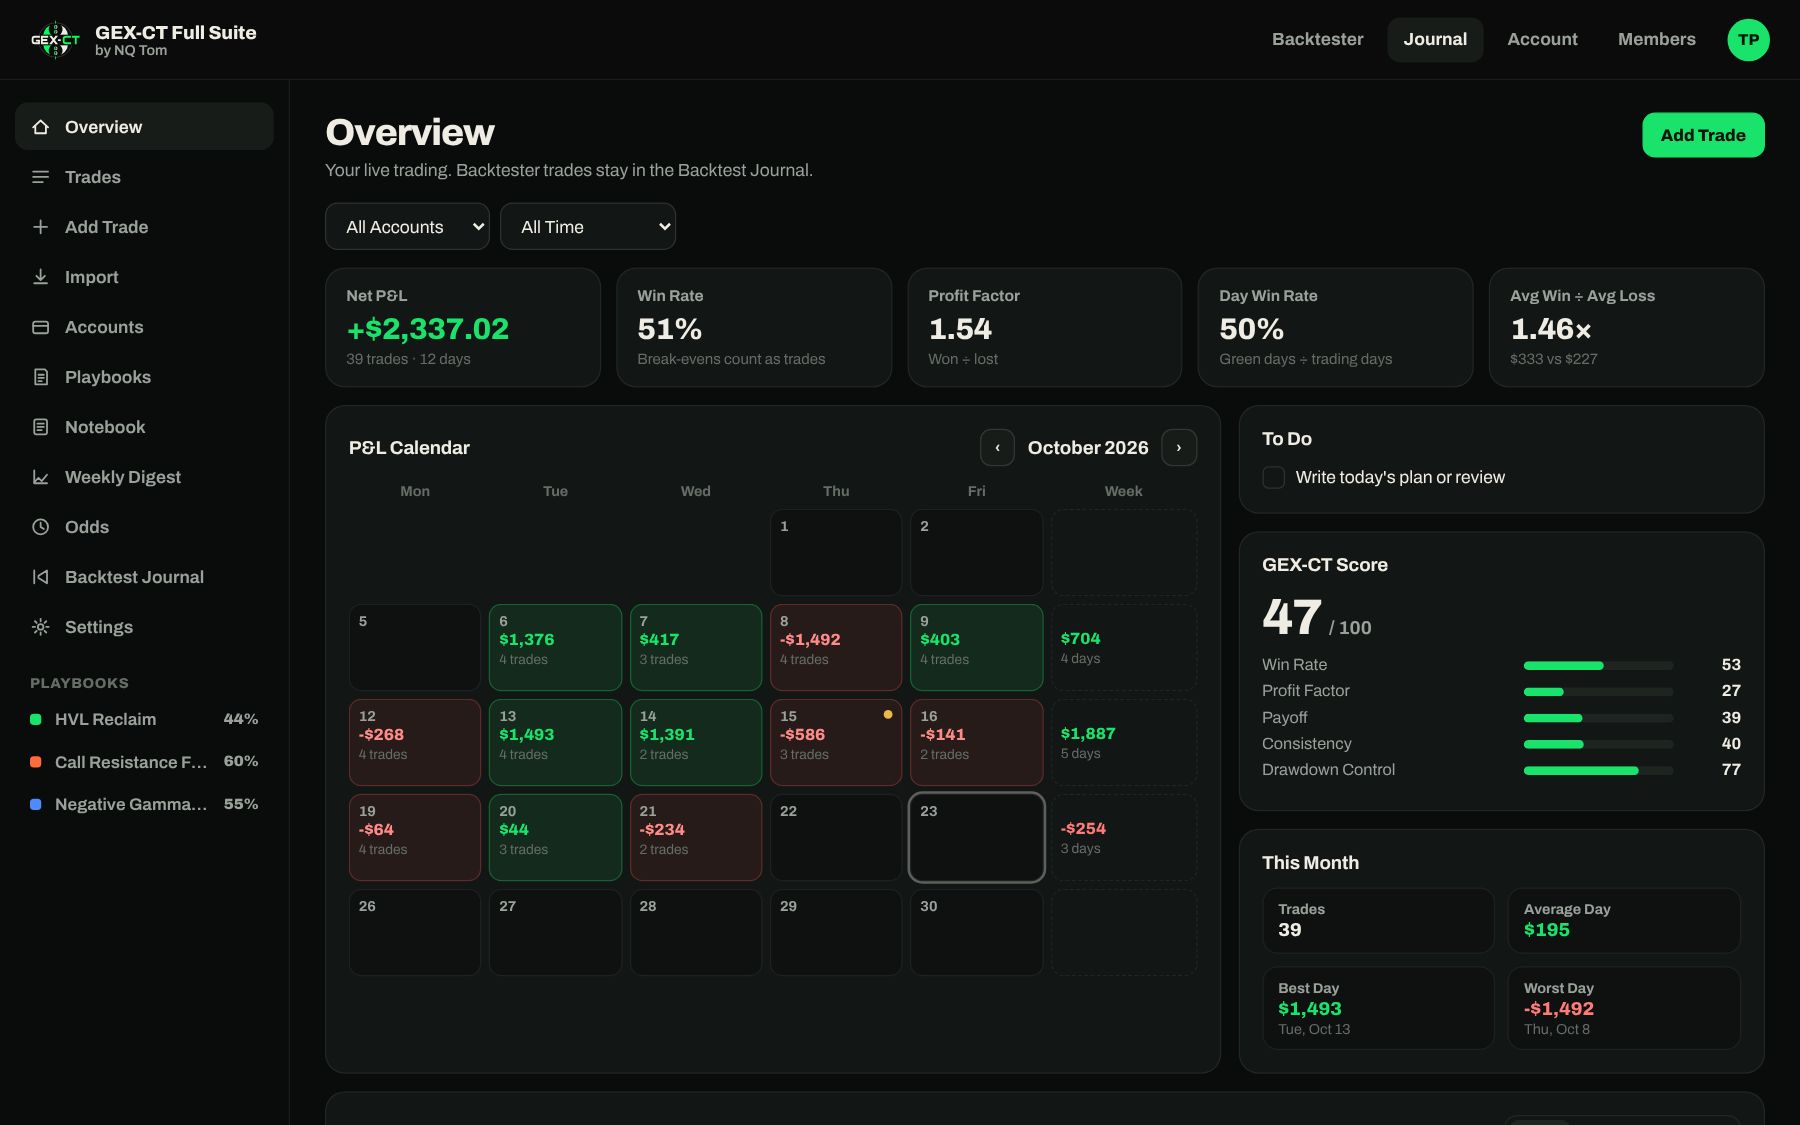Click the green HVL Reclaim color dot
The height and width of the screenshot is (1125, 1800).
click(x=36, y=719)
